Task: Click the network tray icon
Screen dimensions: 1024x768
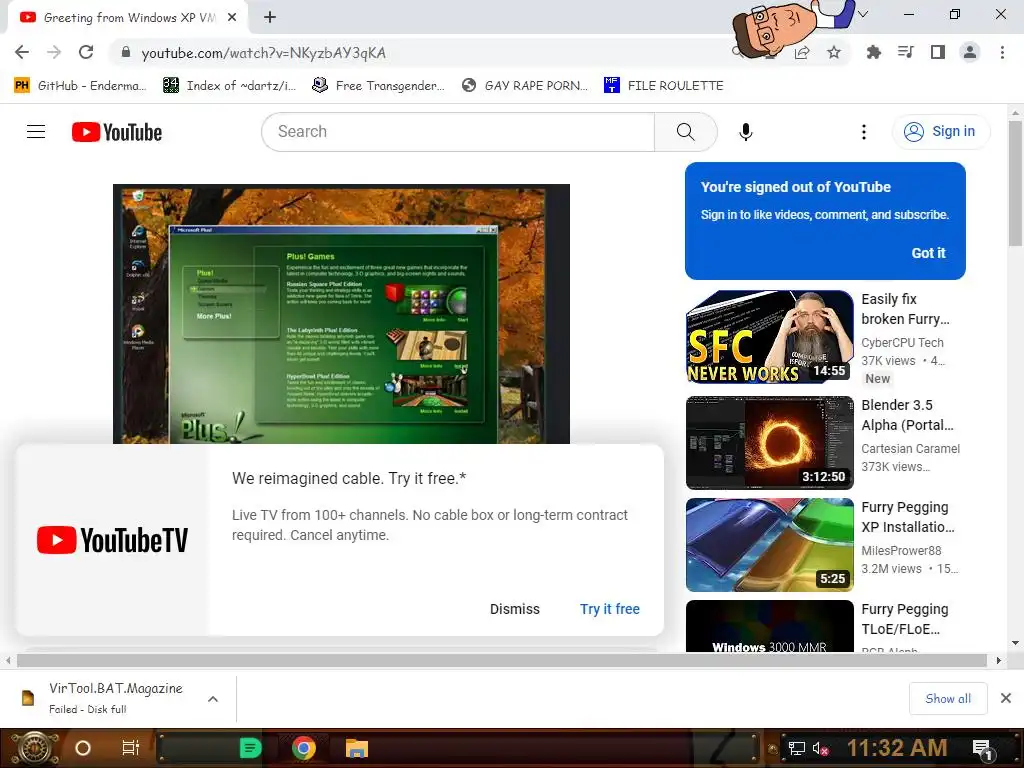Action: [797, 748]
